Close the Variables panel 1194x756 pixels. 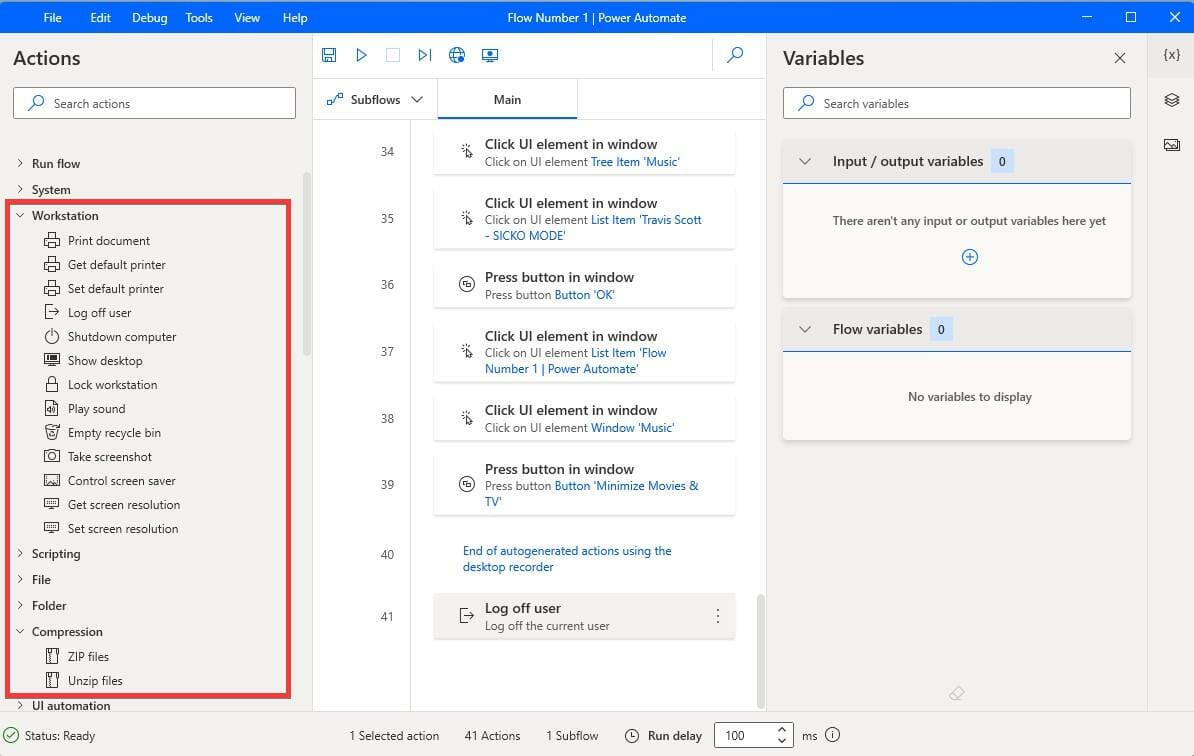(1119, 58)
